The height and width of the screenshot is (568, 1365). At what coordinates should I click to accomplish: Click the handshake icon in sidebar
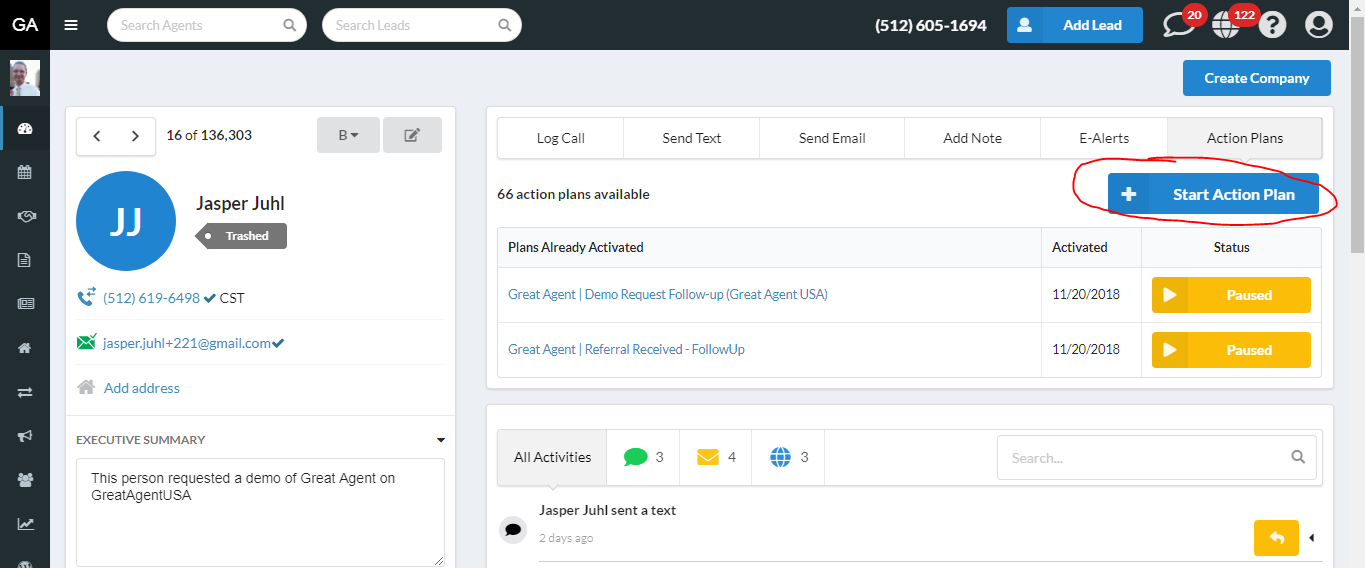point(25,216)
